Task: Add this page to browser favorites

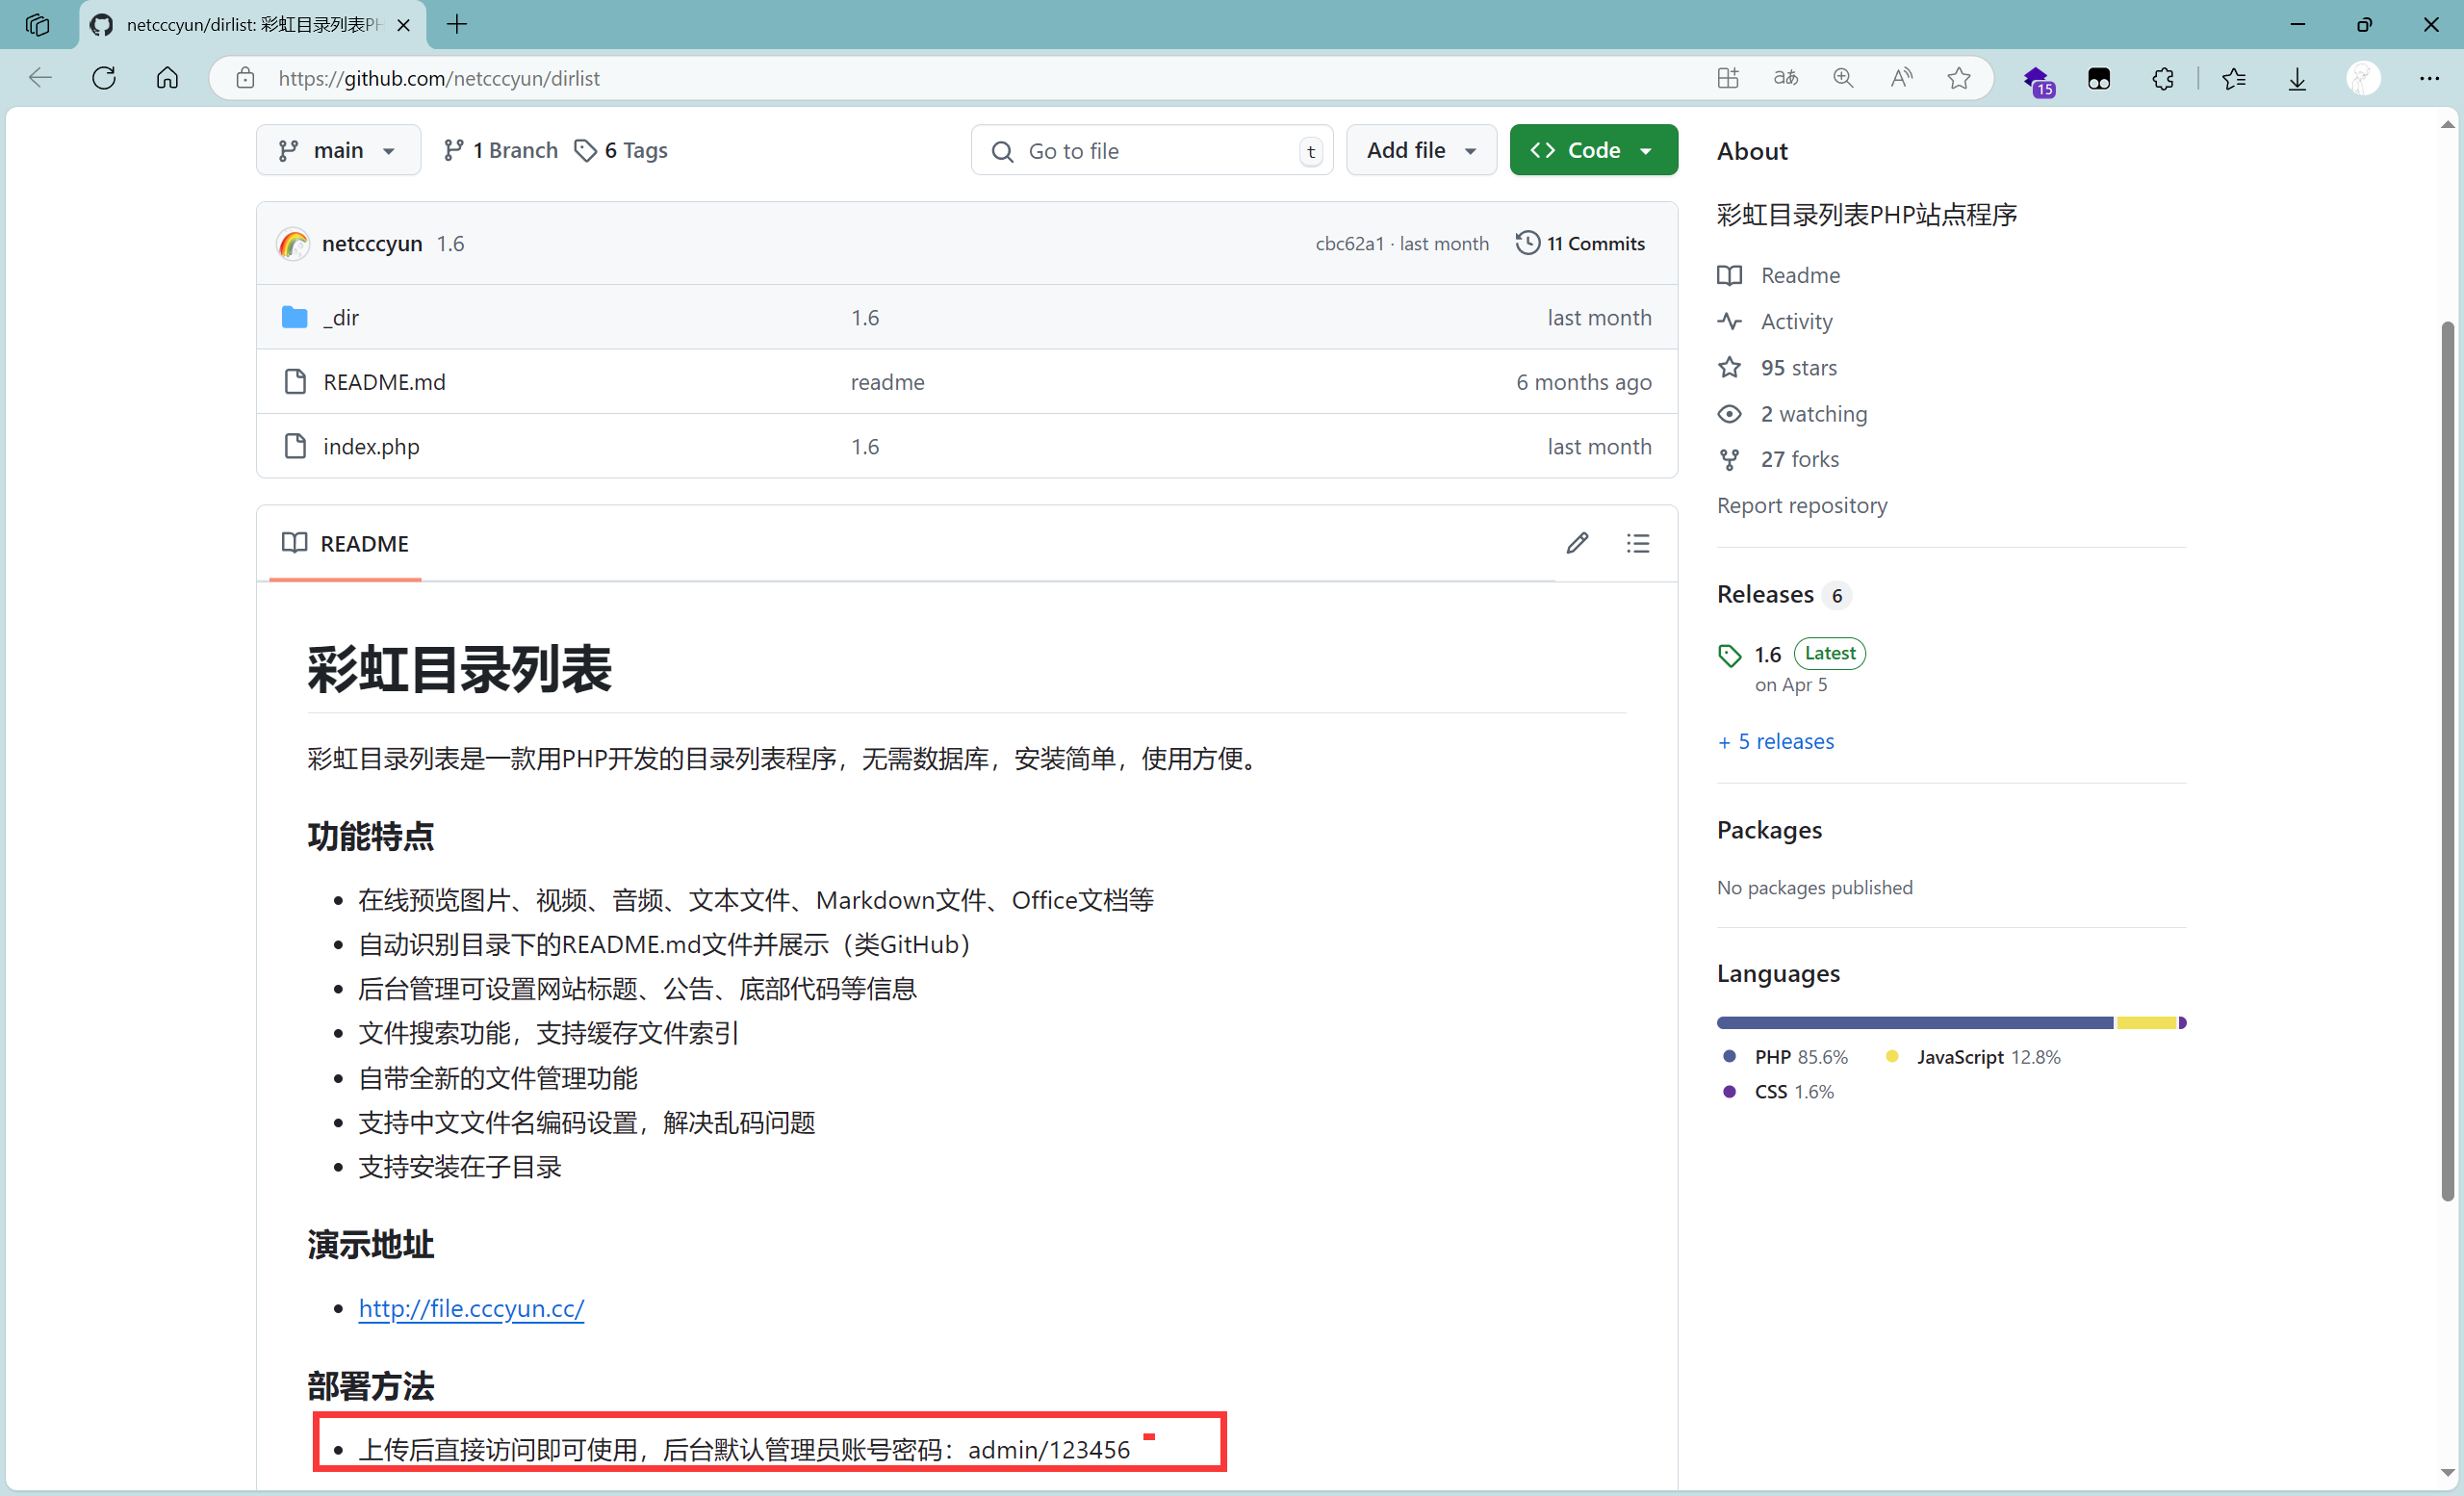Action: tap(1959, 78)
